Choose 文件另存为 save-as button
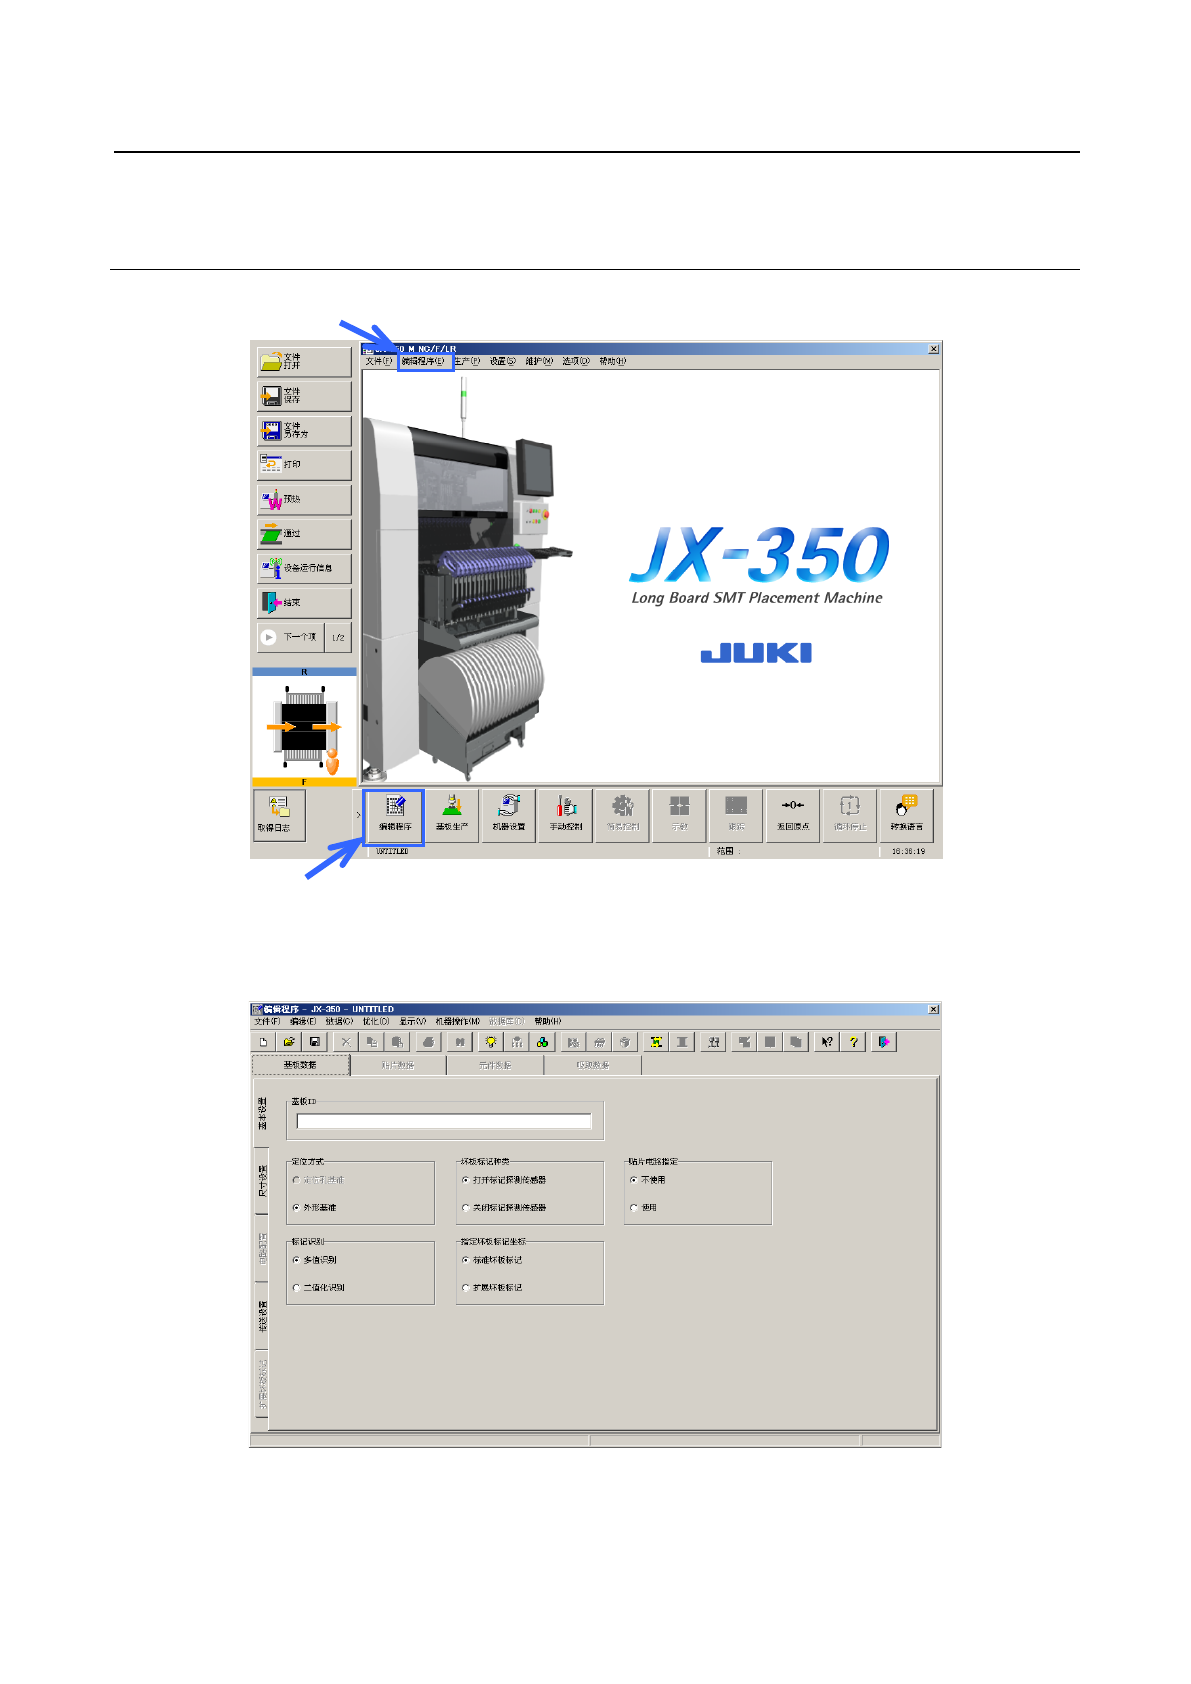The height and width of the screenshot is (1684, 1191). [304, 430]
